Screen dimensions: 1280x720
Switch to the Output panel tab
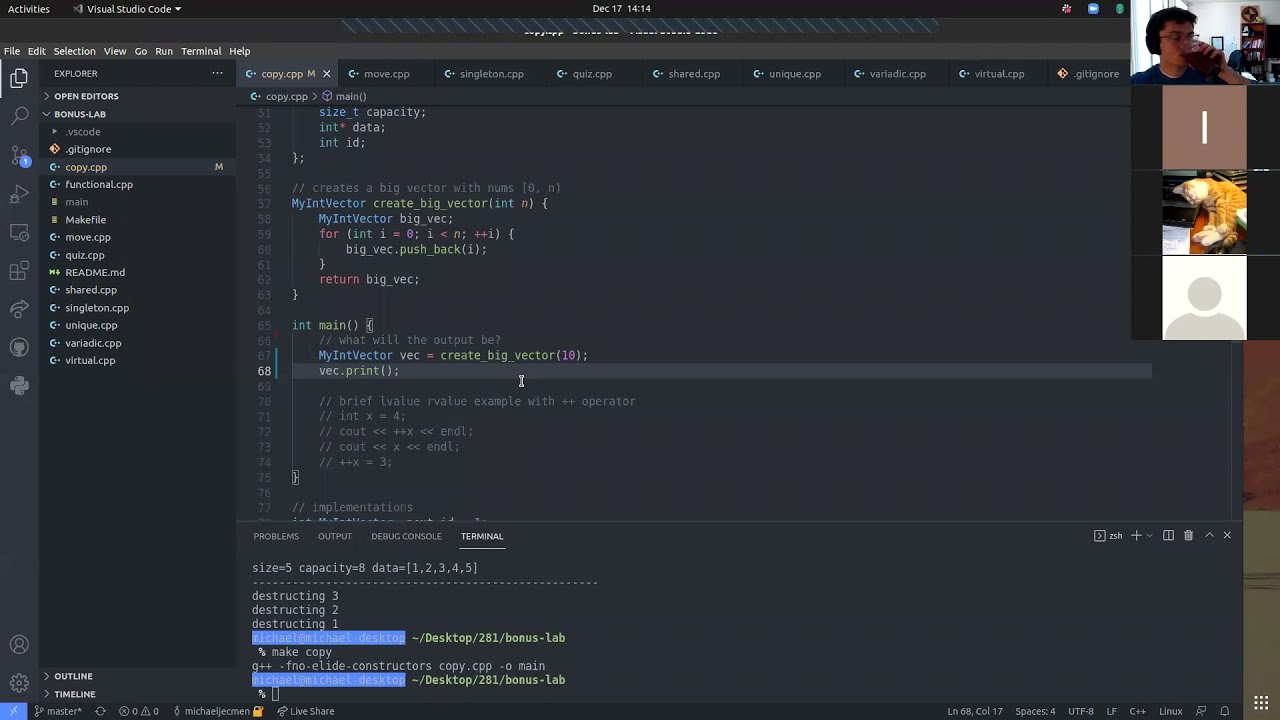(x=335, y=536)
